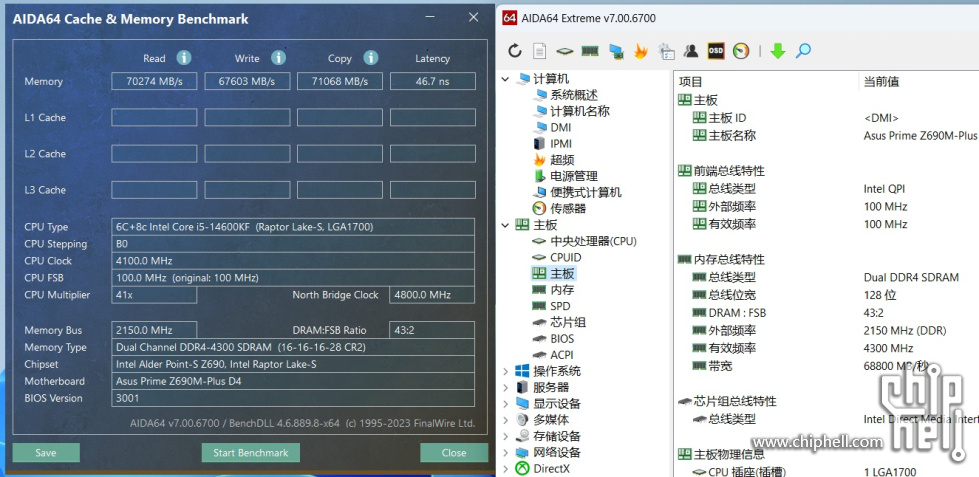Viewport: 979px width, 477px height.
Task: Expand the DirectX tree node
Action: coord(505,468)
